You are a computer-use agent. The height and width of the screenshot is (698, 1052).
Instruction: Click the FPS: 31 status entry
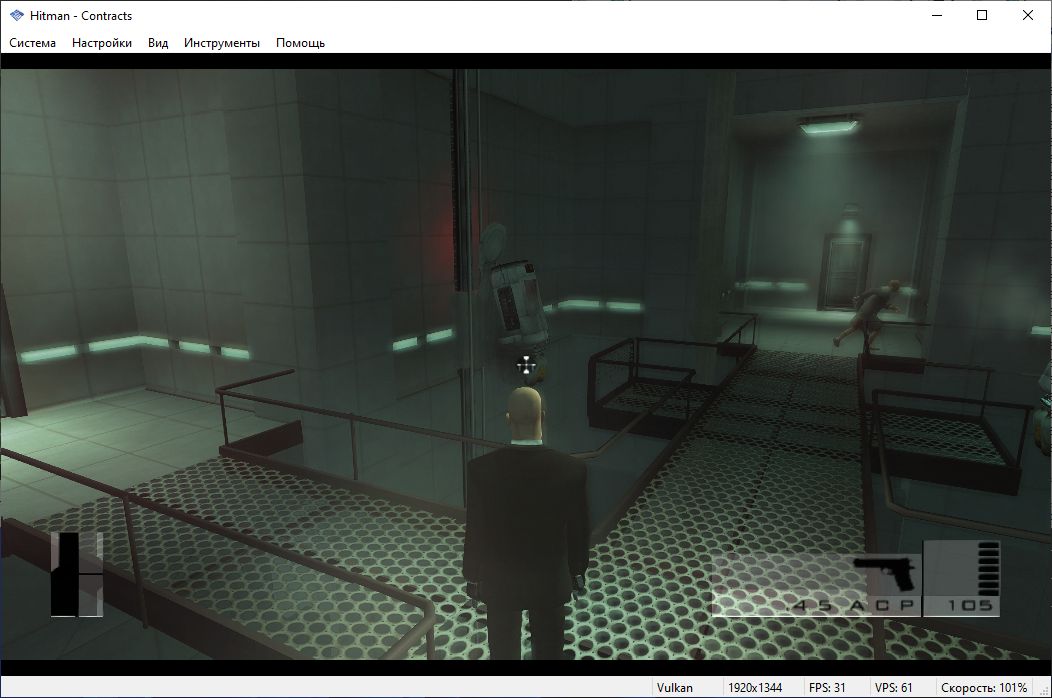(827, 687)
